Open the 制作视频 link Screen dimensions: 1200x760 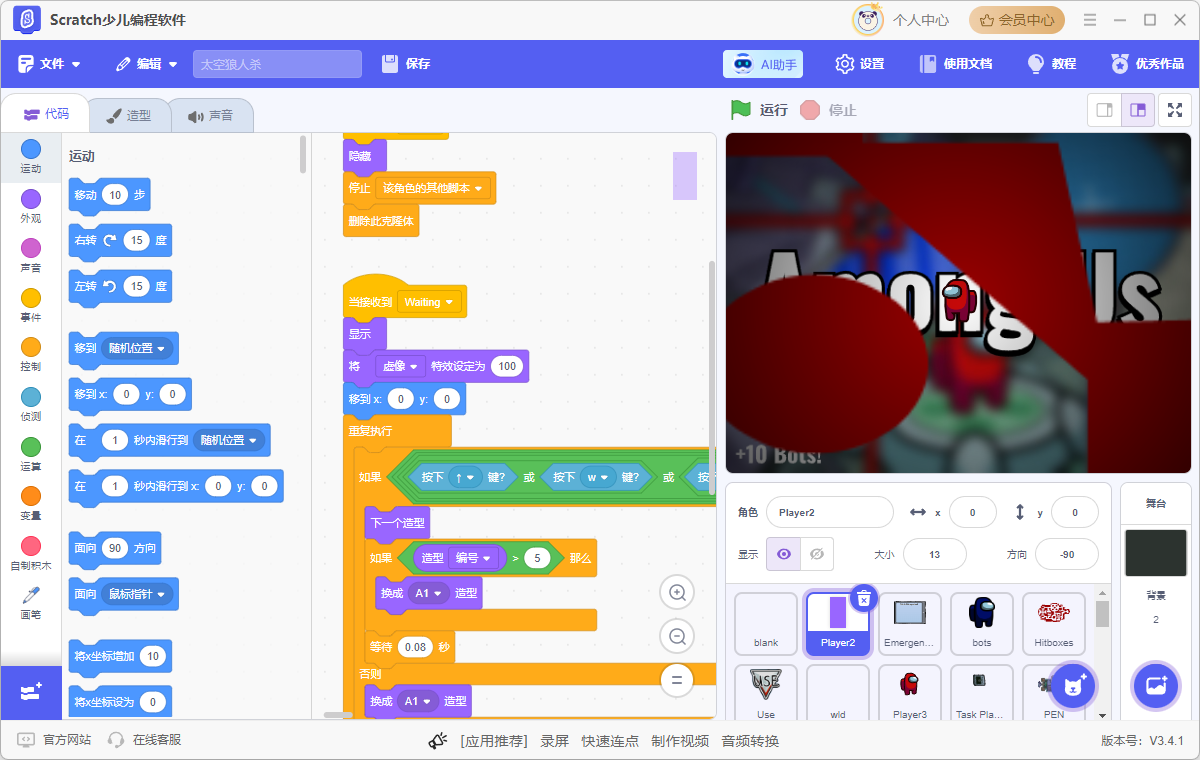[x=680, y=741]
